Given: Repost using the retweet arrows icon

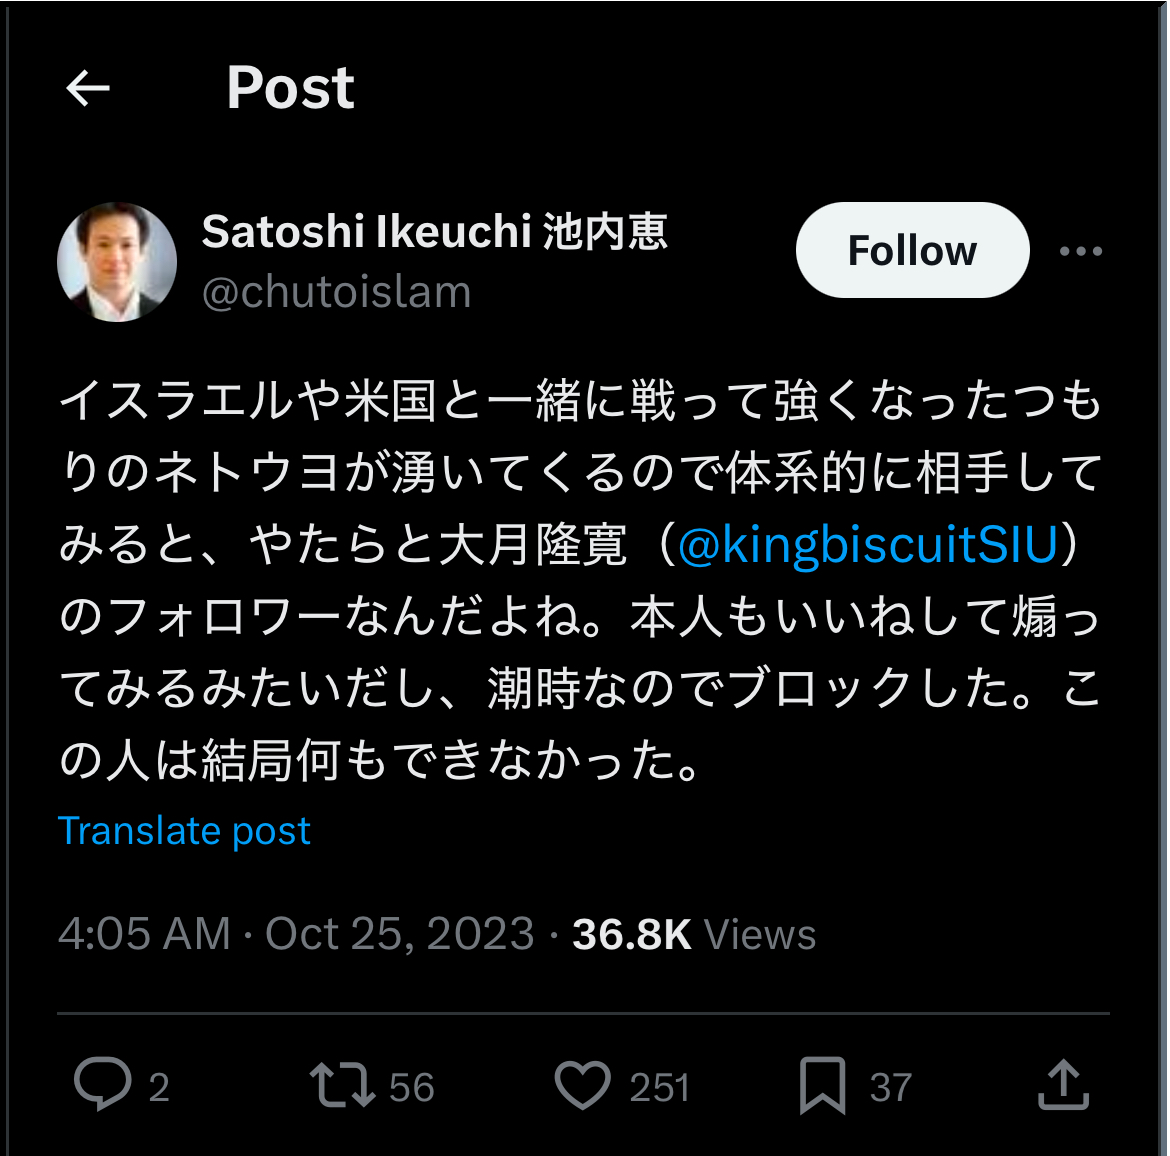Looking at the screenshot, I should (342, 1085).
